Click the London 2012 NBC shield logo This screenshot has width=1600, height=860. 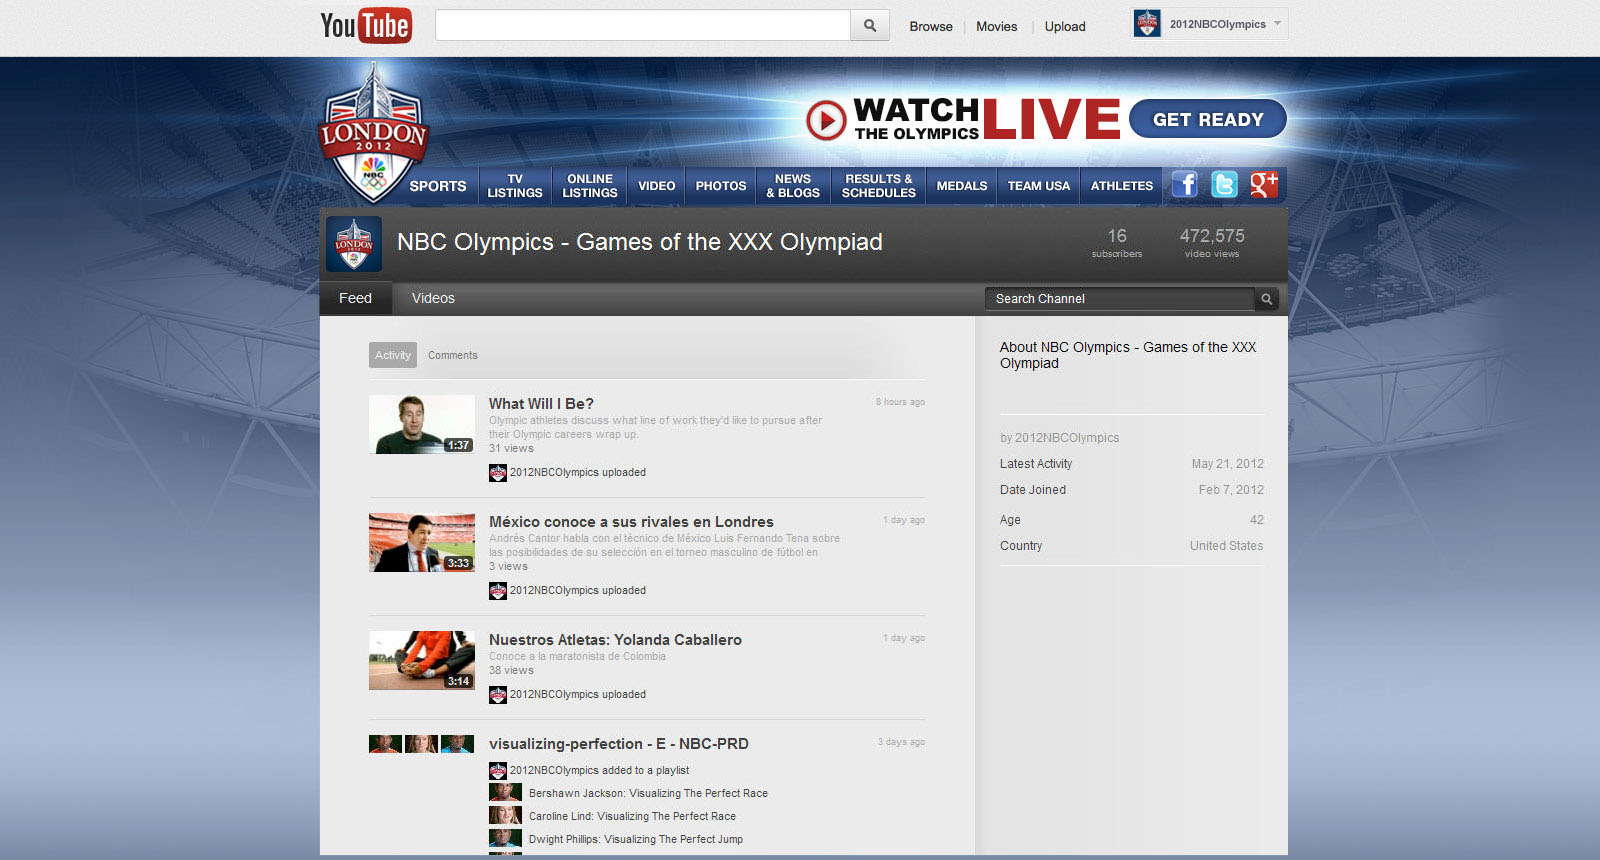click(373, 137)
